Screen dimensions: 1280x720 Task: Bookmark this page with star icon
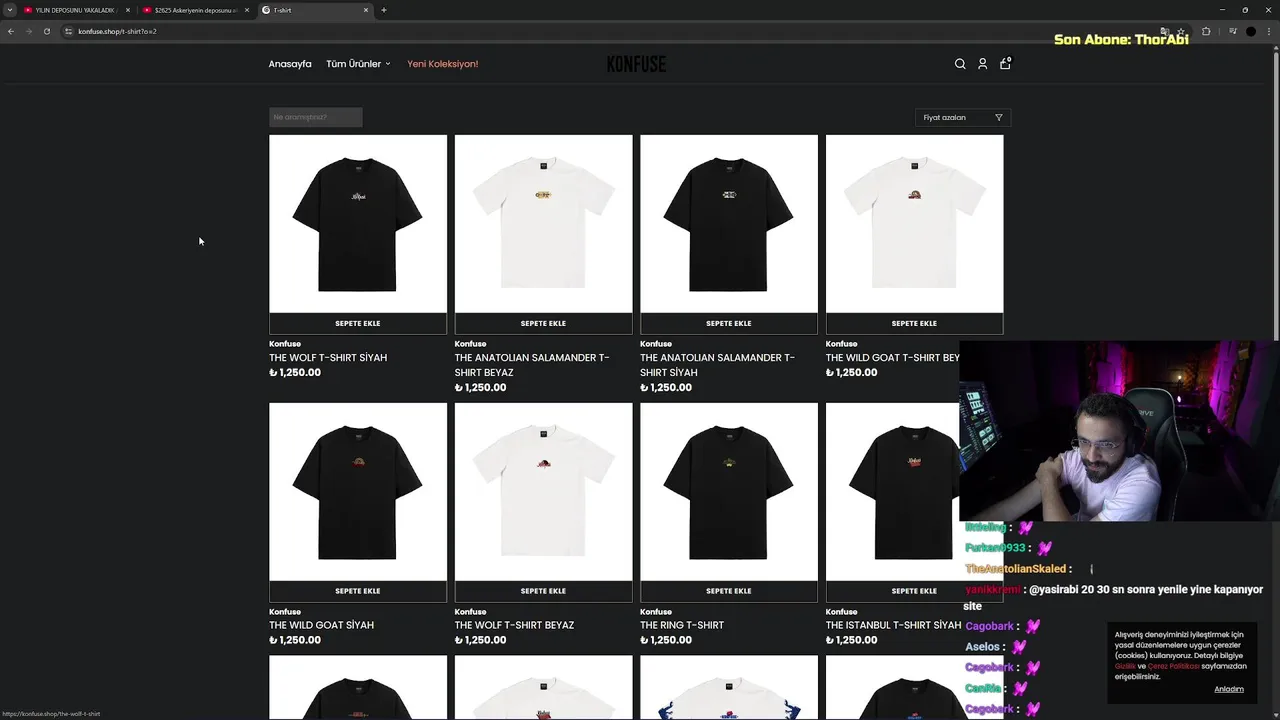1181,31
